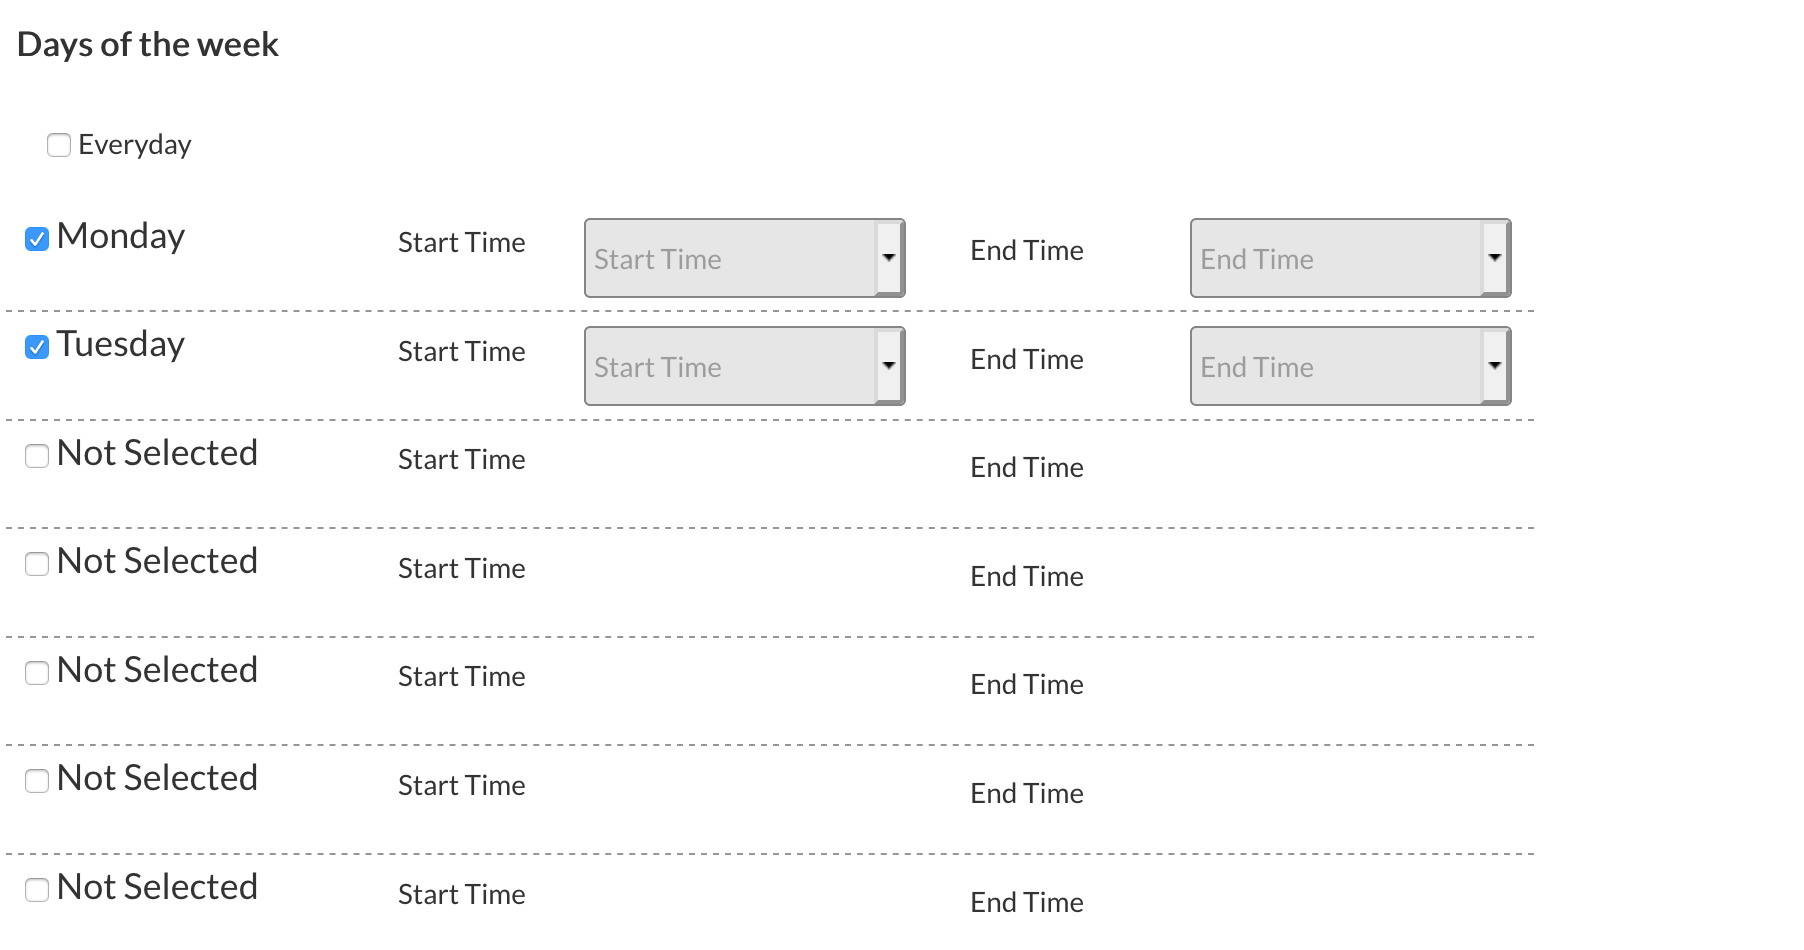
Task: Select the fourth Not Selected day
Action: pyautogui.click(x=36, y=780)
